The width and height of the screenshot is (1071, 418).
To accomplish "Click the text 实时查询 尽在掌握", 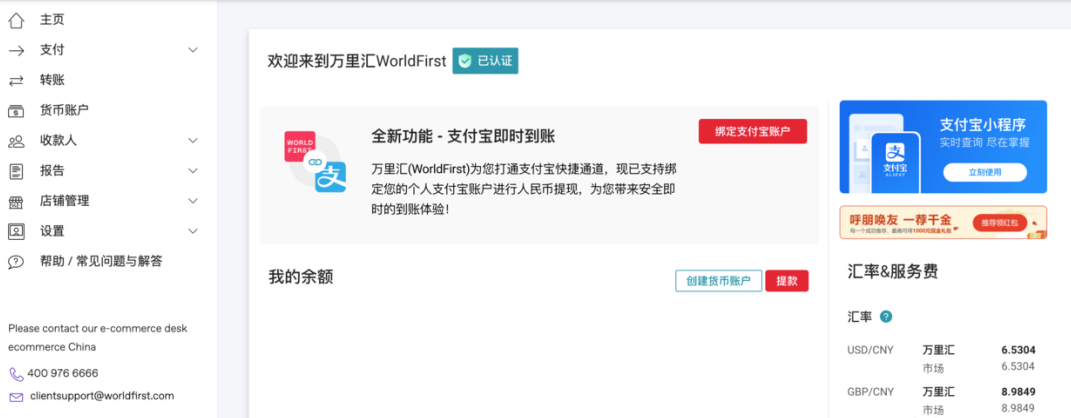I will click(984, 143).
